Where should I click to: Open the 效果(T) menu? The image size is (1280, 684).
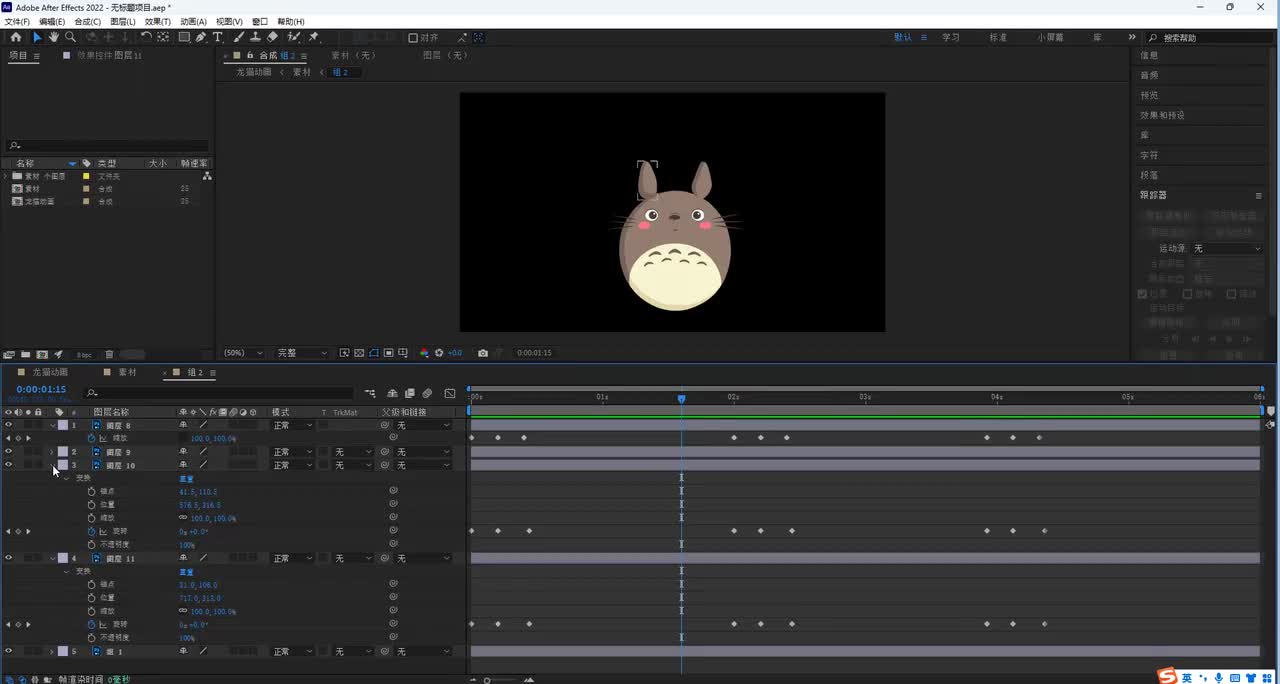pyautogui.click(x=158, y=21)
